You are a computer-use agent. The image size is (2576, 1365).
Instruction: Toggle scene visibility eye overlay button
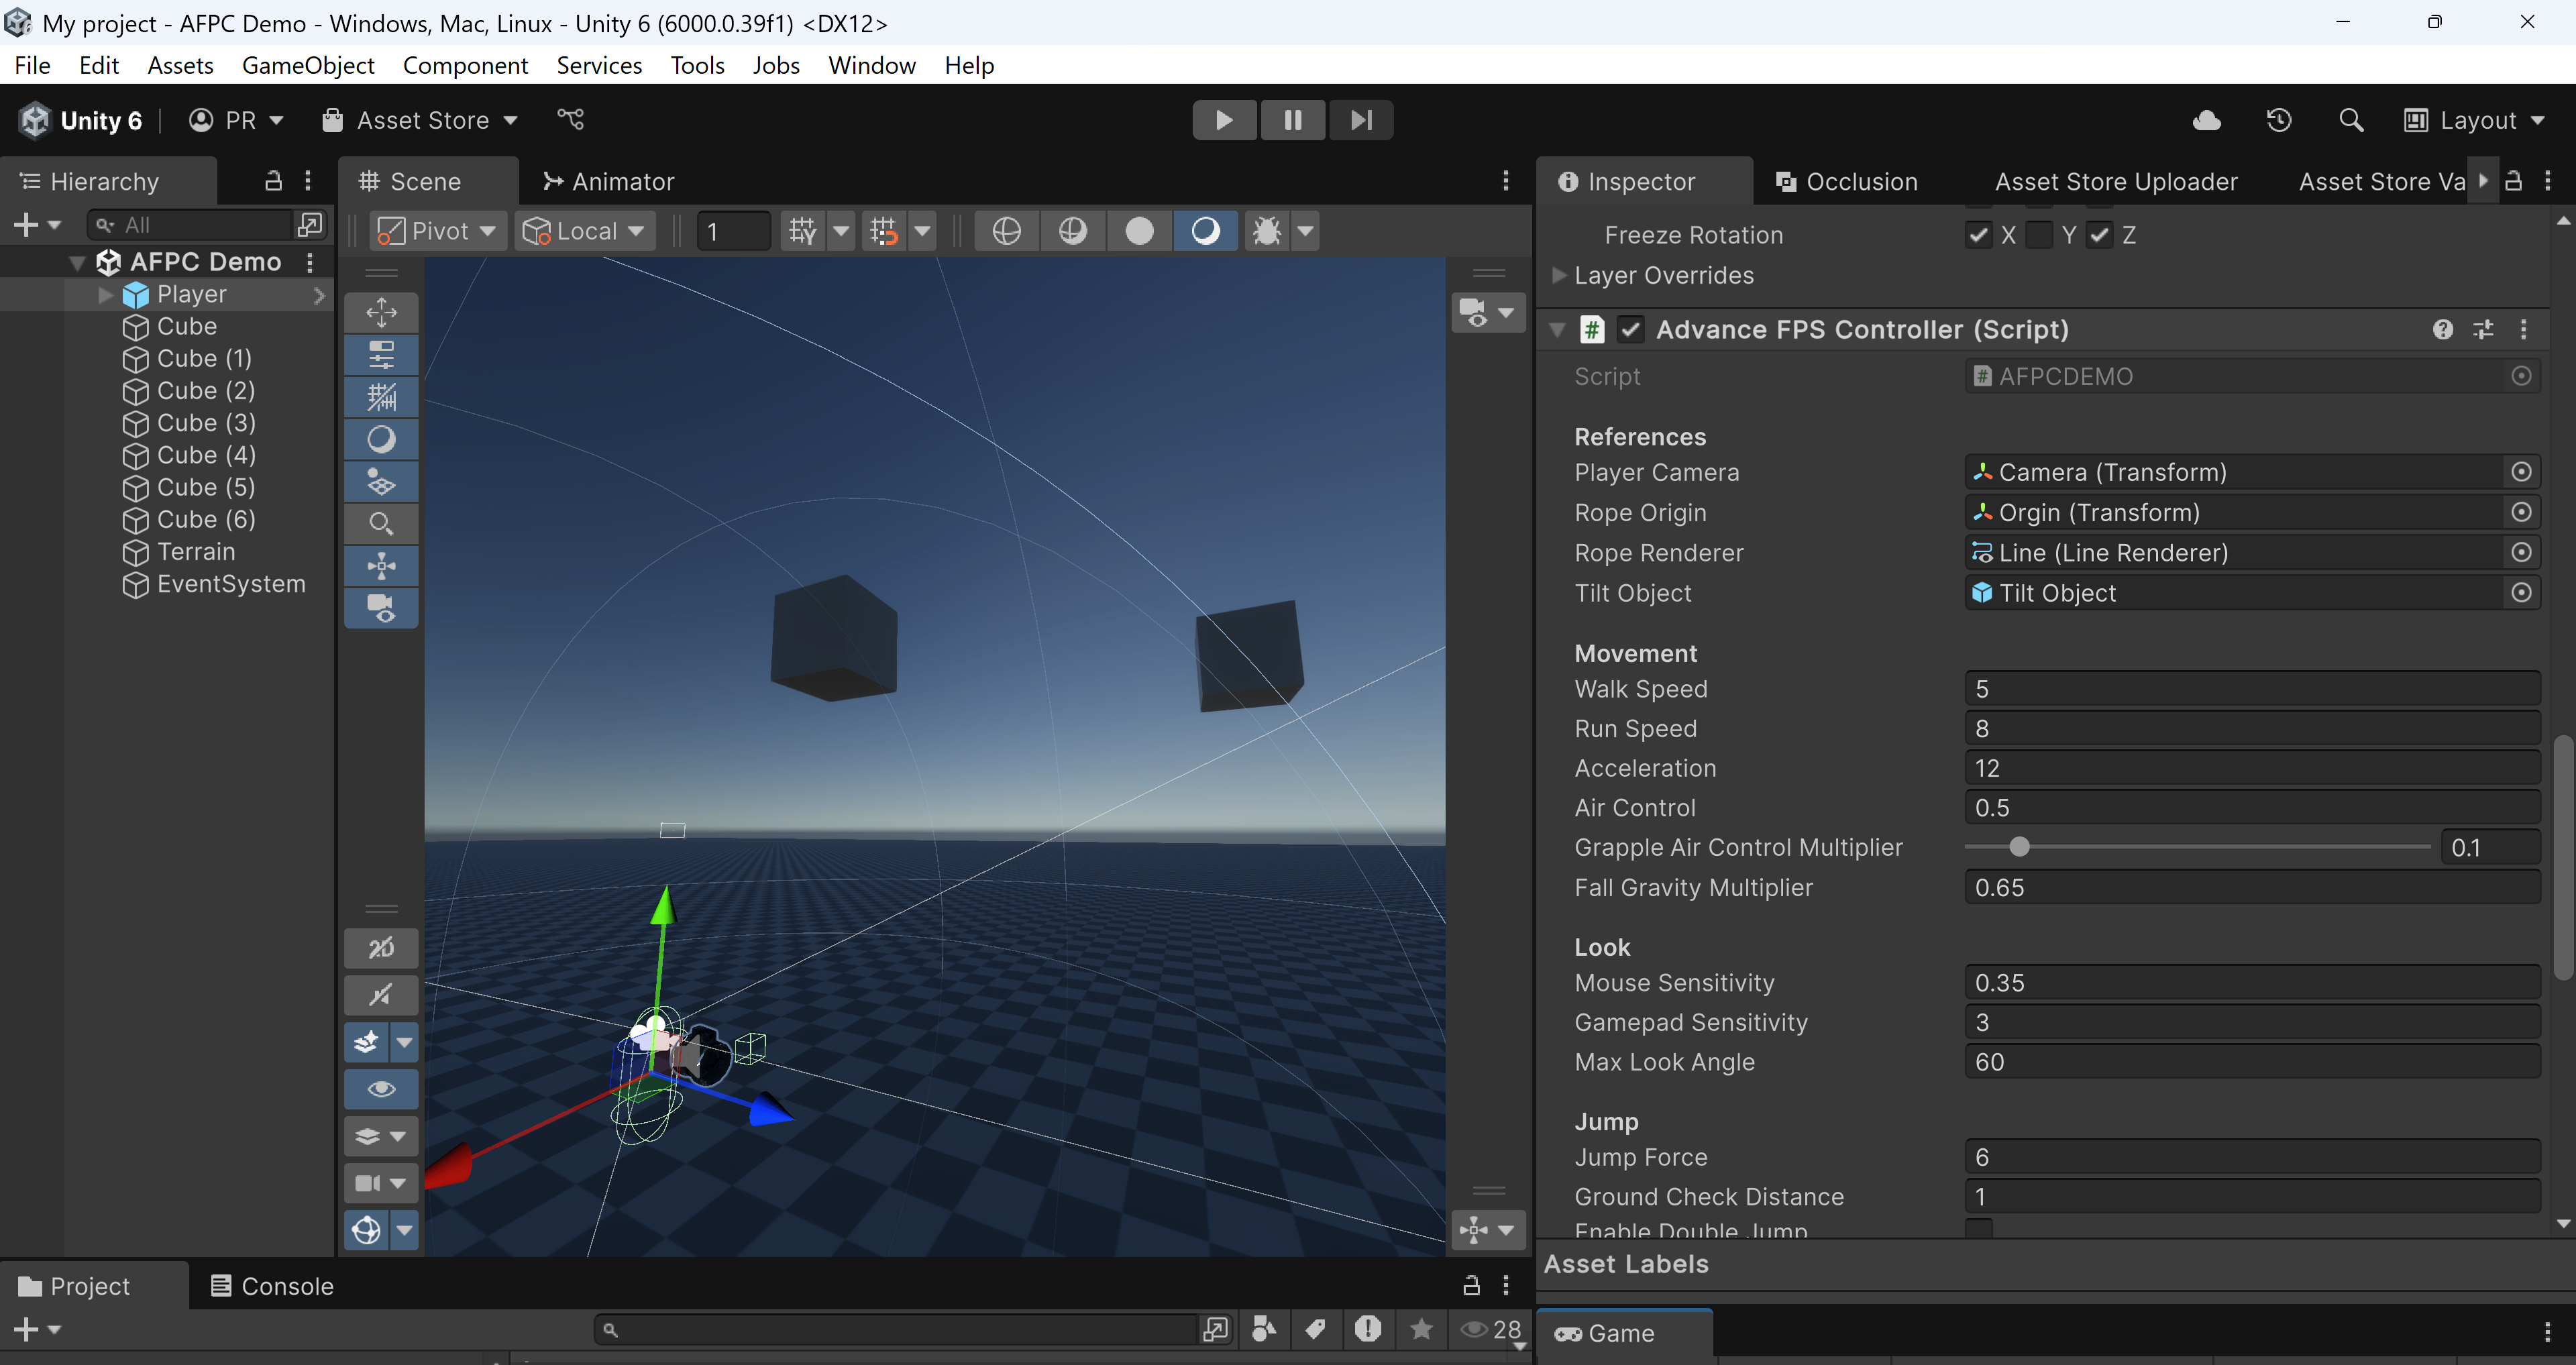(x=381, y=1089)
